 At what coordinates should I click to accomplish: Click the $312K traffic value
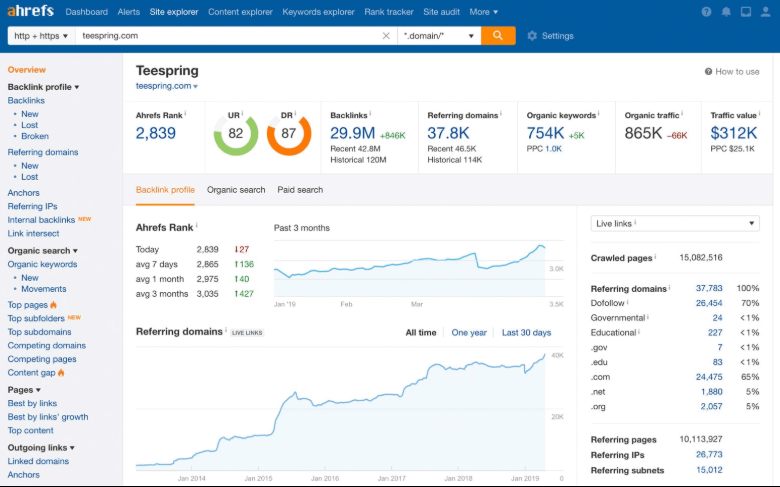click(x=734, y=133)
